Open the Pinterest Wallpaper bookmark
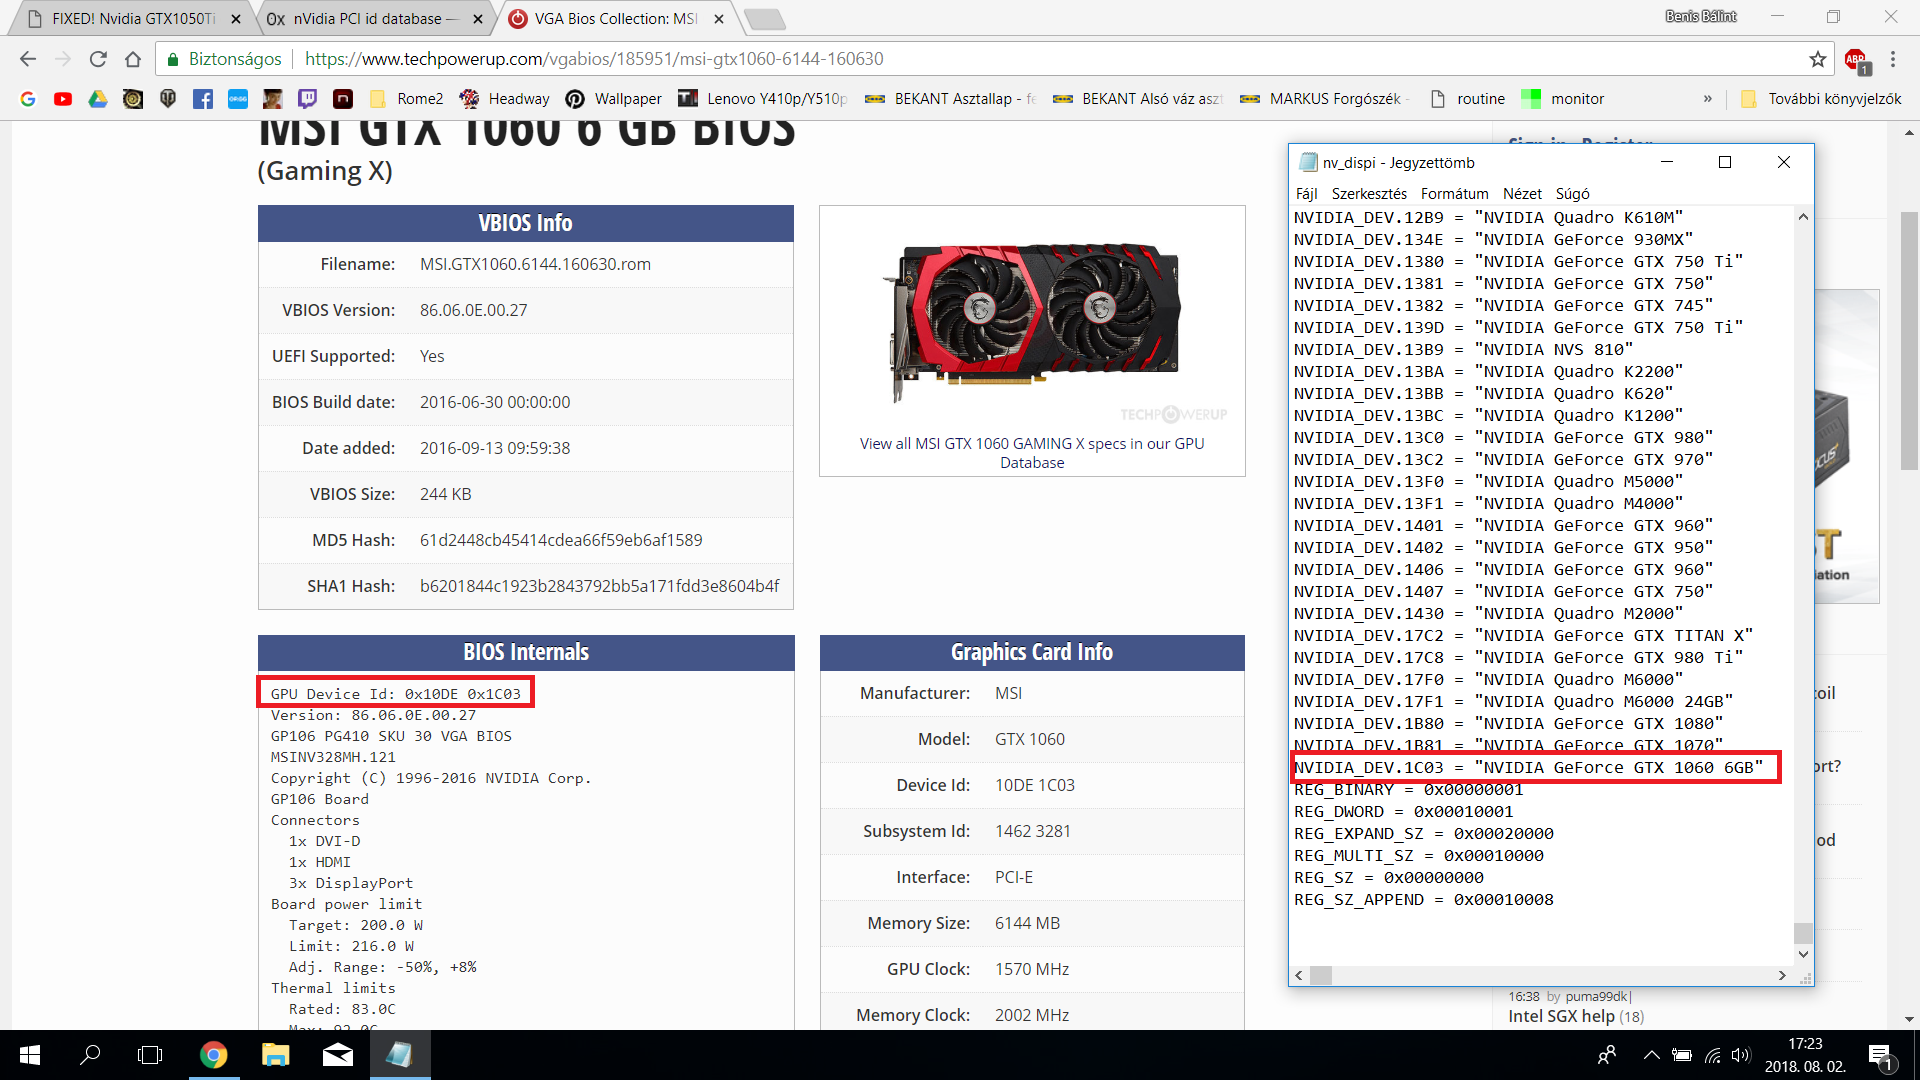This screenshot has height=1080, width=1920. (x=614, y=99)
